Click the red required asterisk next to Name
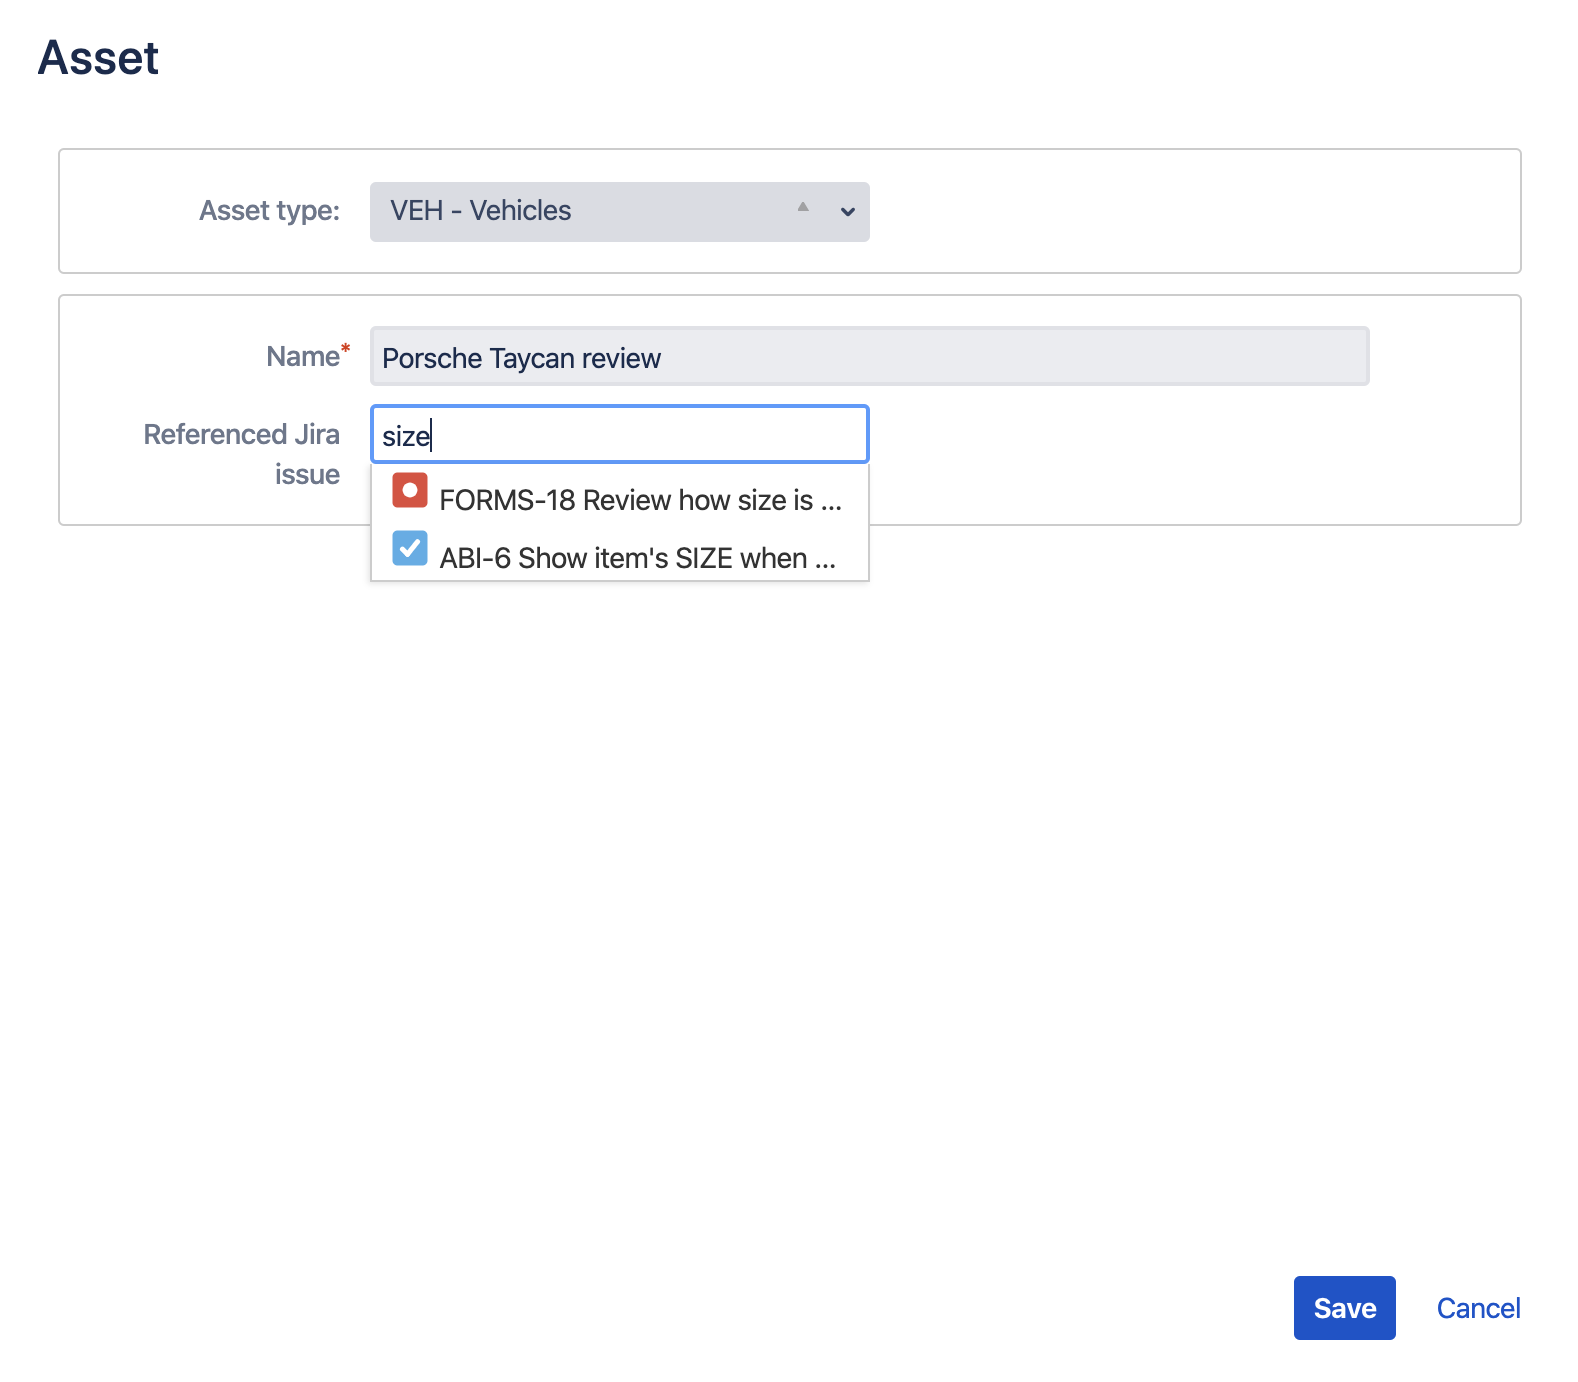Image resolution: width=1578 pixels, height=1382 pixels. click(346, 348)
